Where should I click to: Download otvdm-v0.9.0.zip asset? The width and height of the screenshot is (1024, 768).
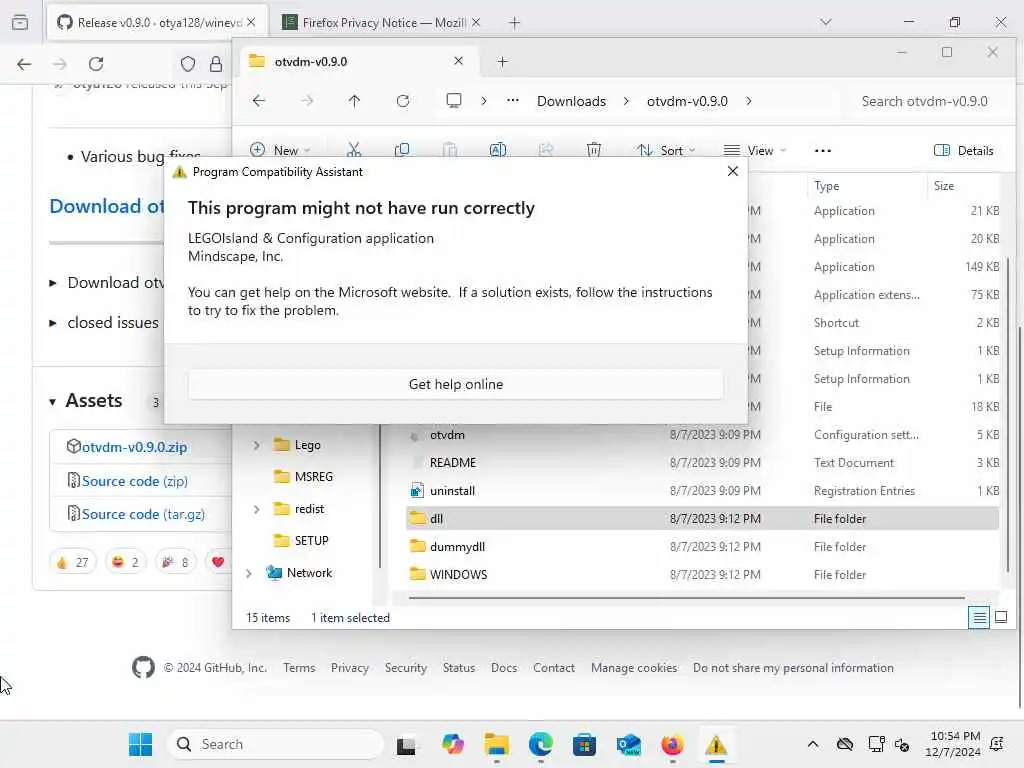tap(134, 447)
